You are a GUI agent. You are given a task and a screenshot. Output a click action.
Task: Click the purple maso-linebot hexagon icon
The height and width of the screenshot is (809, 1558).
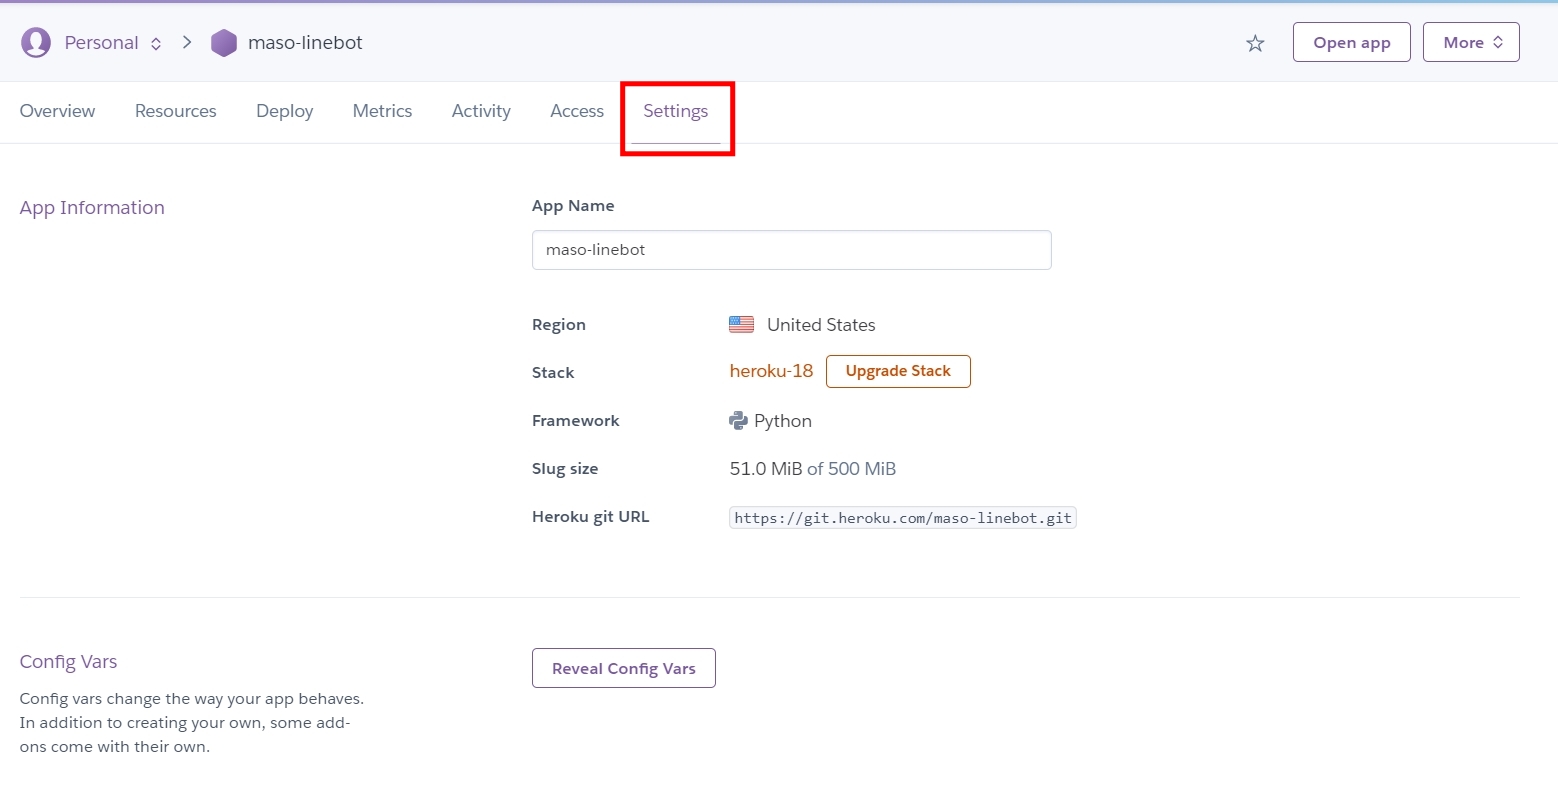(x=224, y=43)
